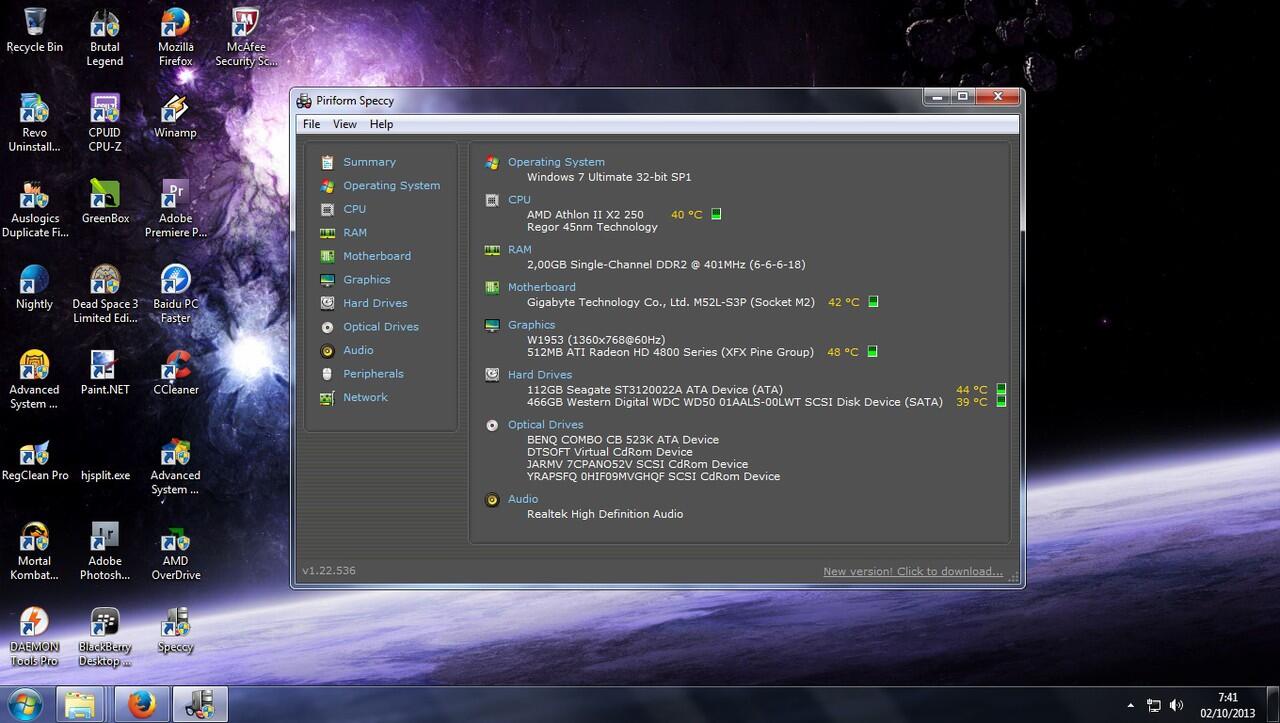Viewport: 1280px width, 723px height.
Task: Click the RegClean Pro desktop icon
Action: click(35, 460)
